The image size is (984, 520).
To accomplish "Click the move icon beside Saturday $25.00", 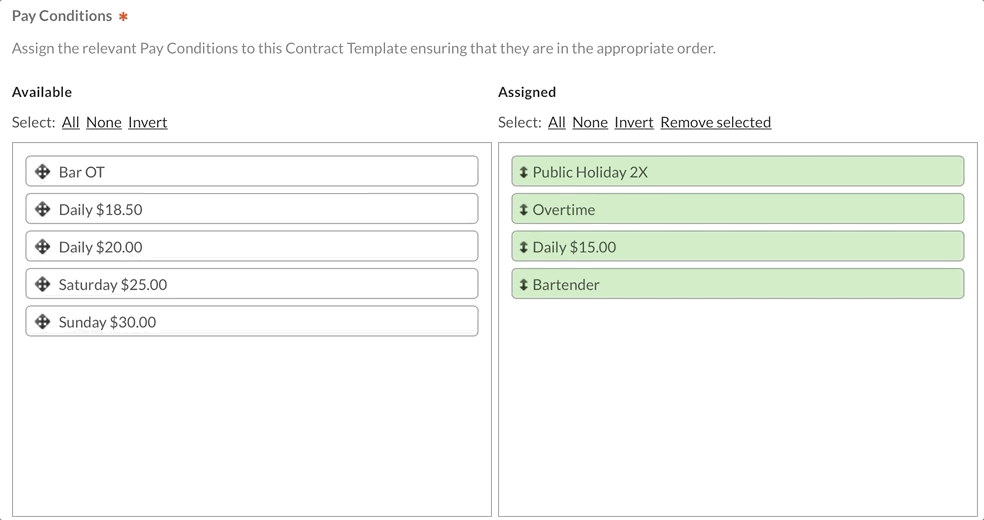I will point(43,285).
